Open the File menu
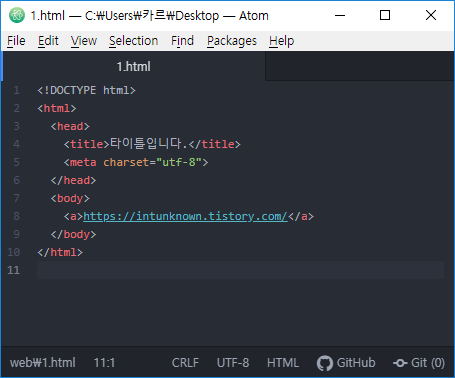 coord(16,41)
